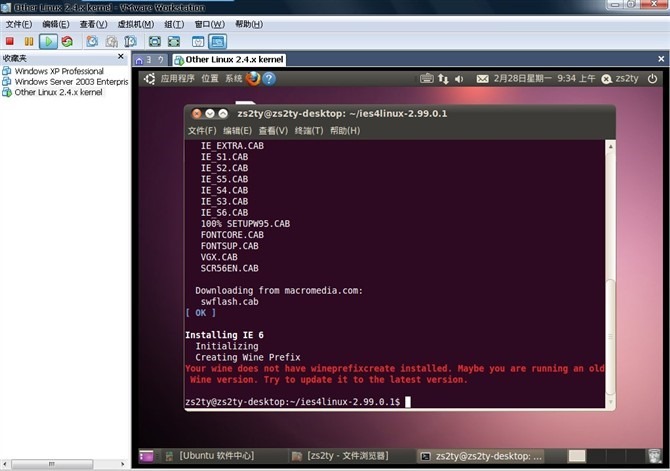
Task: Open the mail envelope indicator
Action: tap(482, 79)
